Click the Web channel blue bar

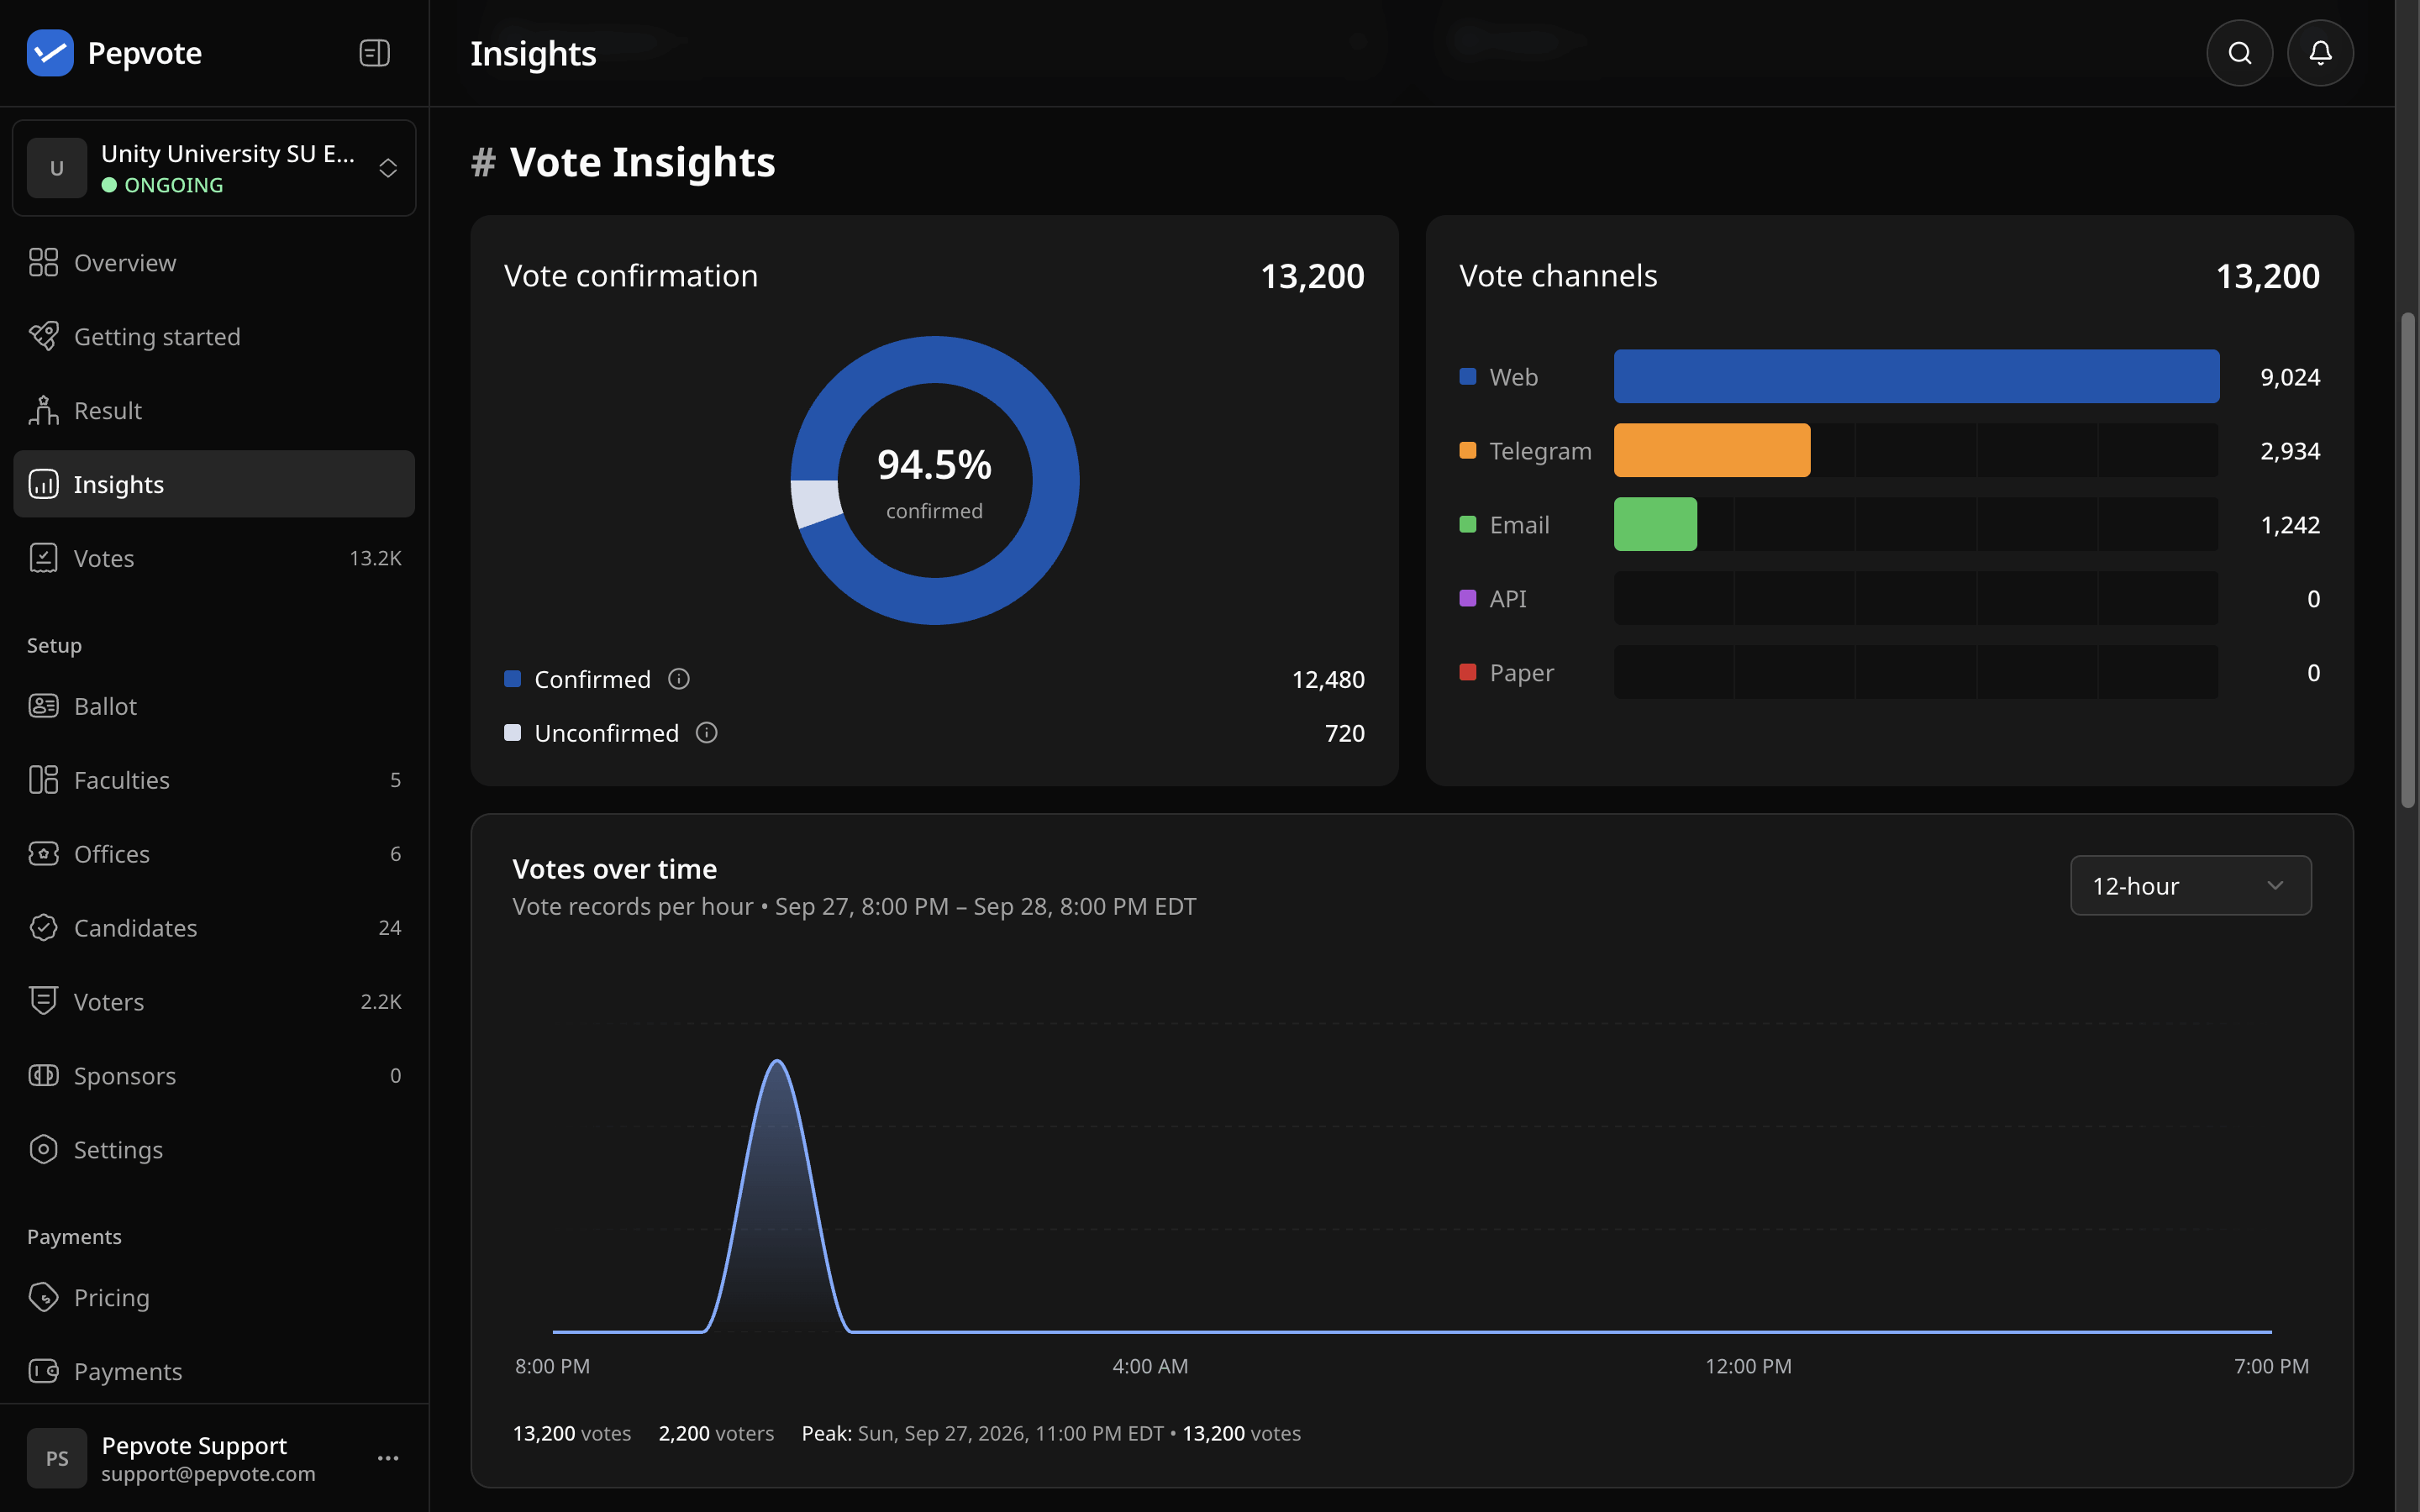click(1916, 376)
